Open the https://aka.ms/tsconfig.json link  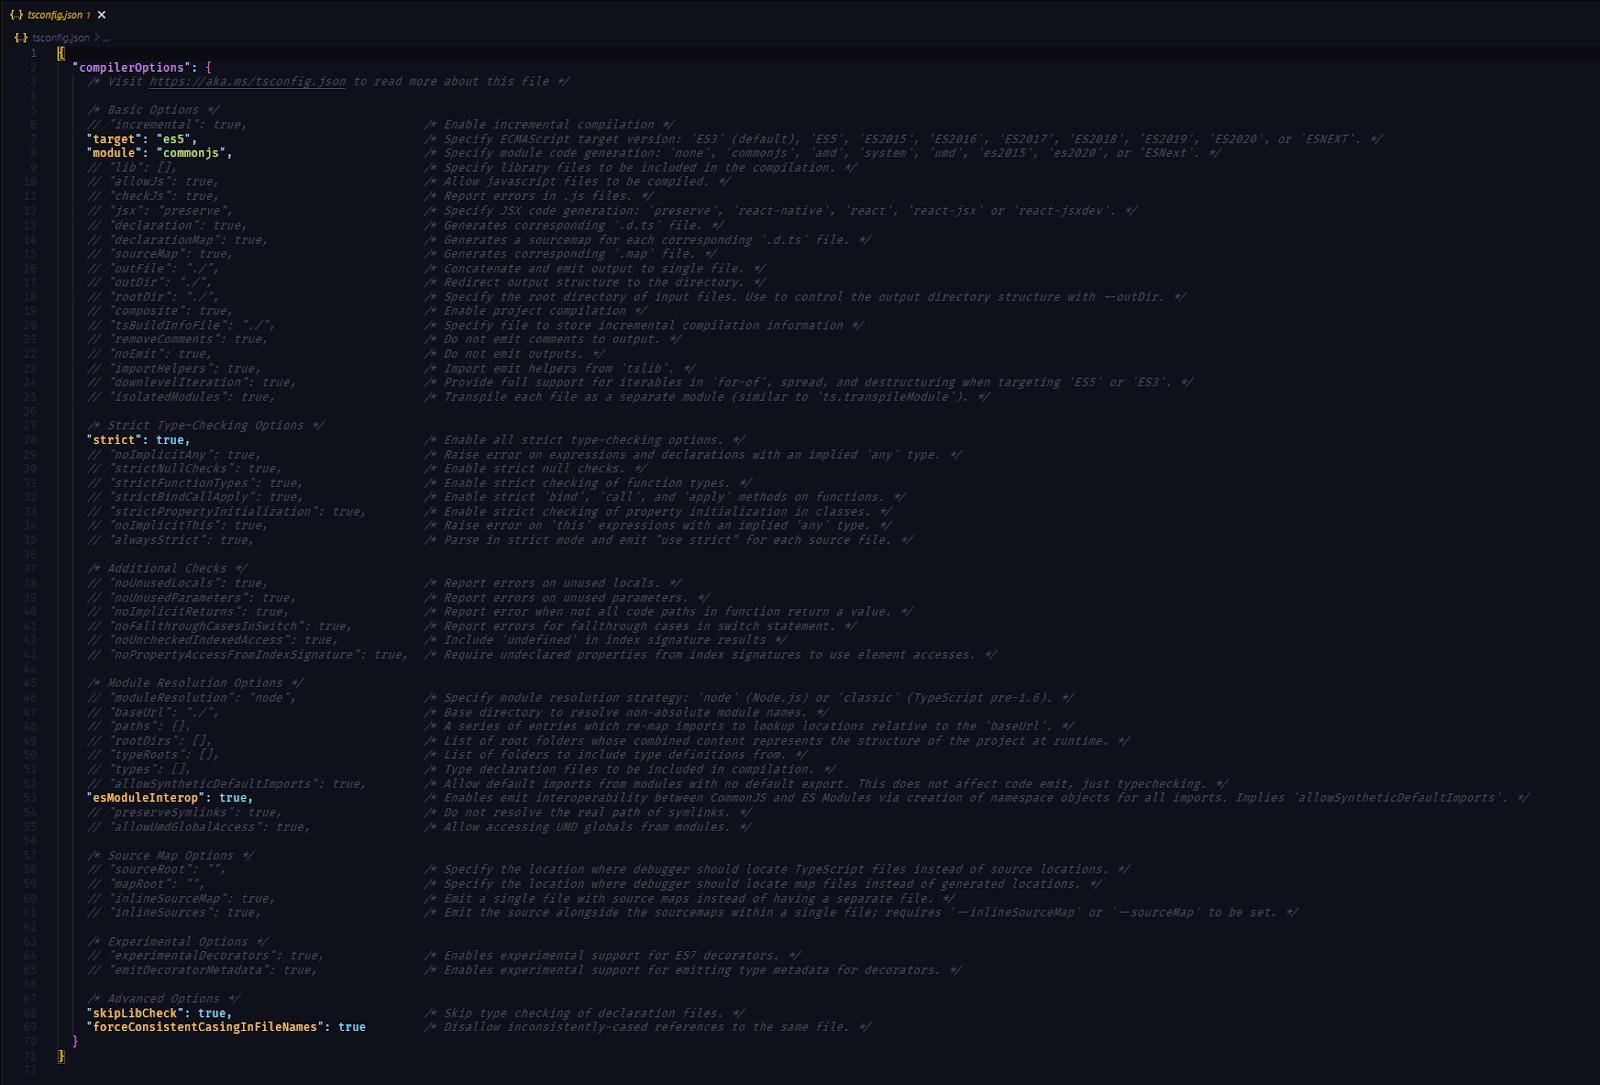[247, 82]
